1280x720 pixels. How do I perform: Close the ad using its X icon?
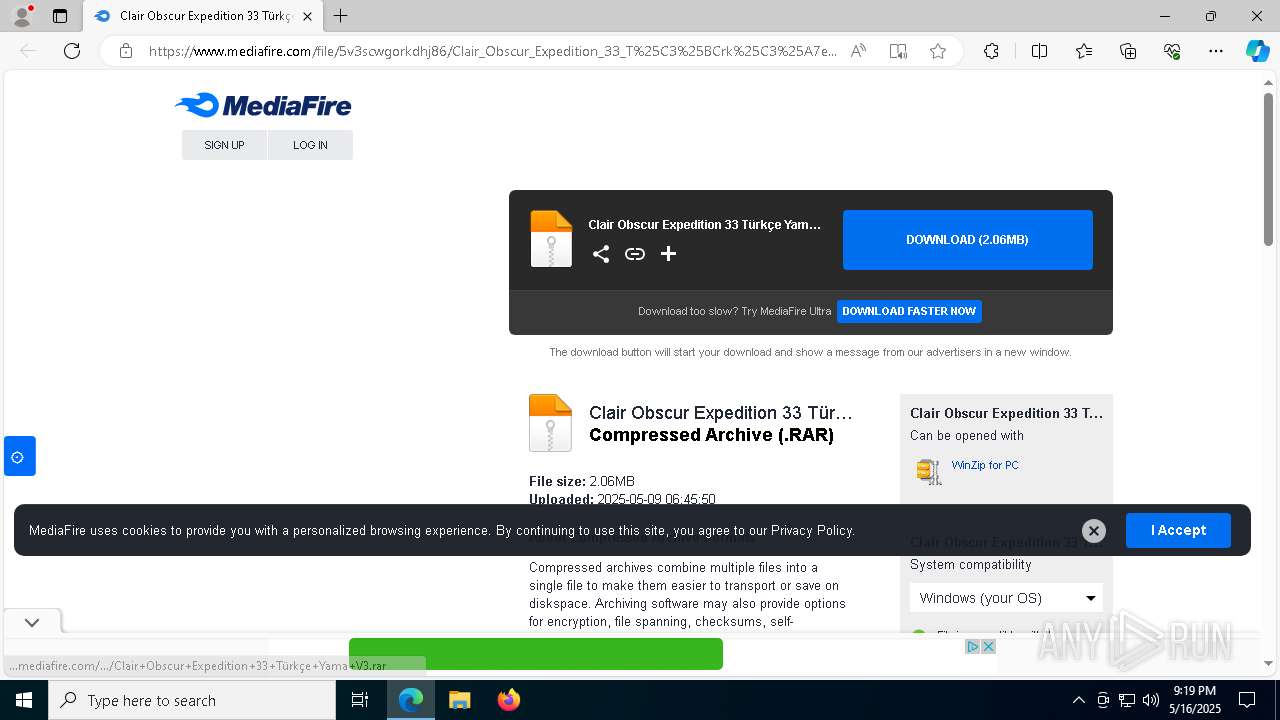click(x=988, y=647)
